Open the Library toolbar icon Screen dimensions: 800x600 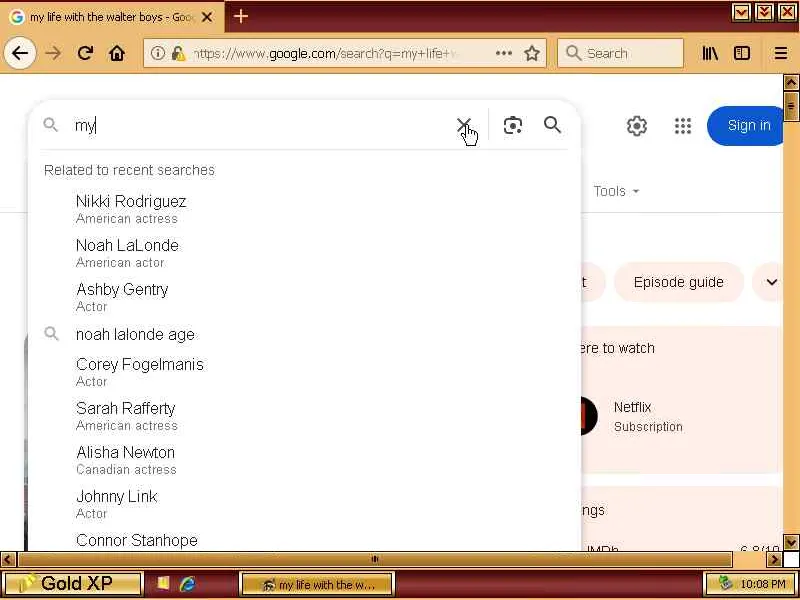tap(710, 53)
